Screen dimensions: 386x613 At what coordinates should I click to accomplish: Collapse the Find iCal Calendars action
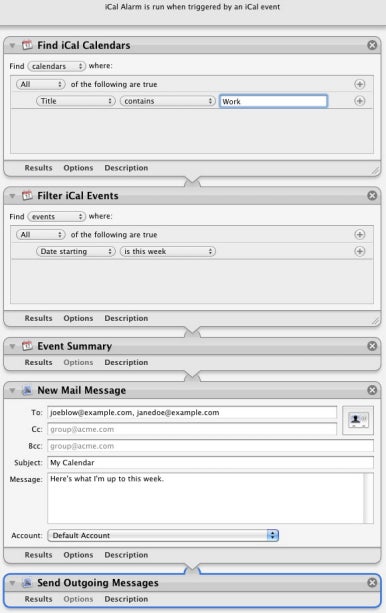pyautogui.click(x=12, y=46)
